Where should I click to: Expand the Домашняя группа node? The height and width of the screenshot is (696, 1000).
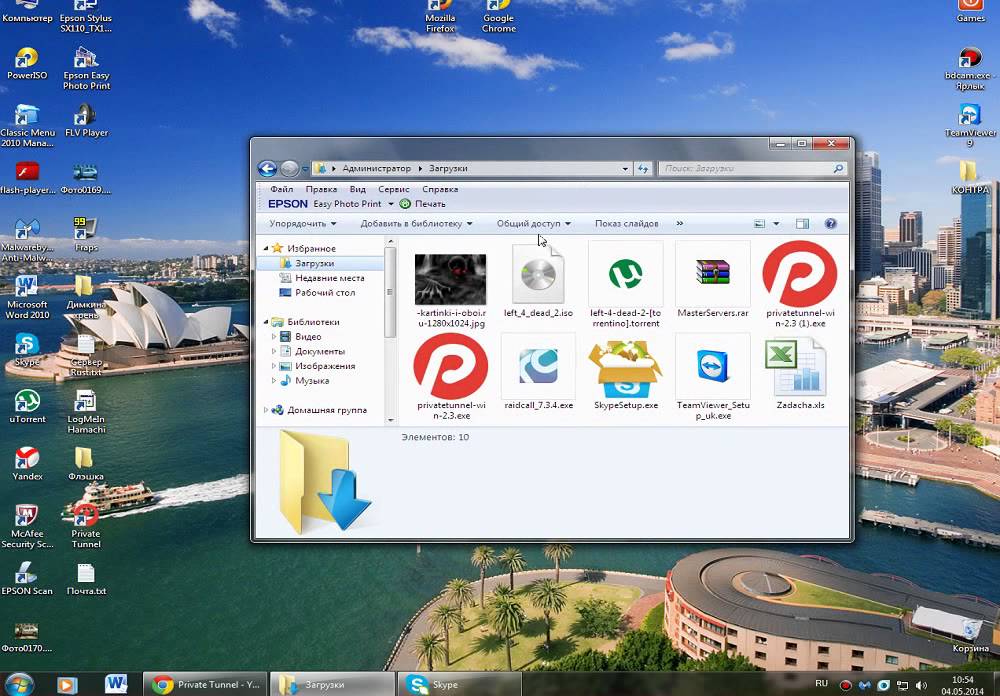[266, 410]
